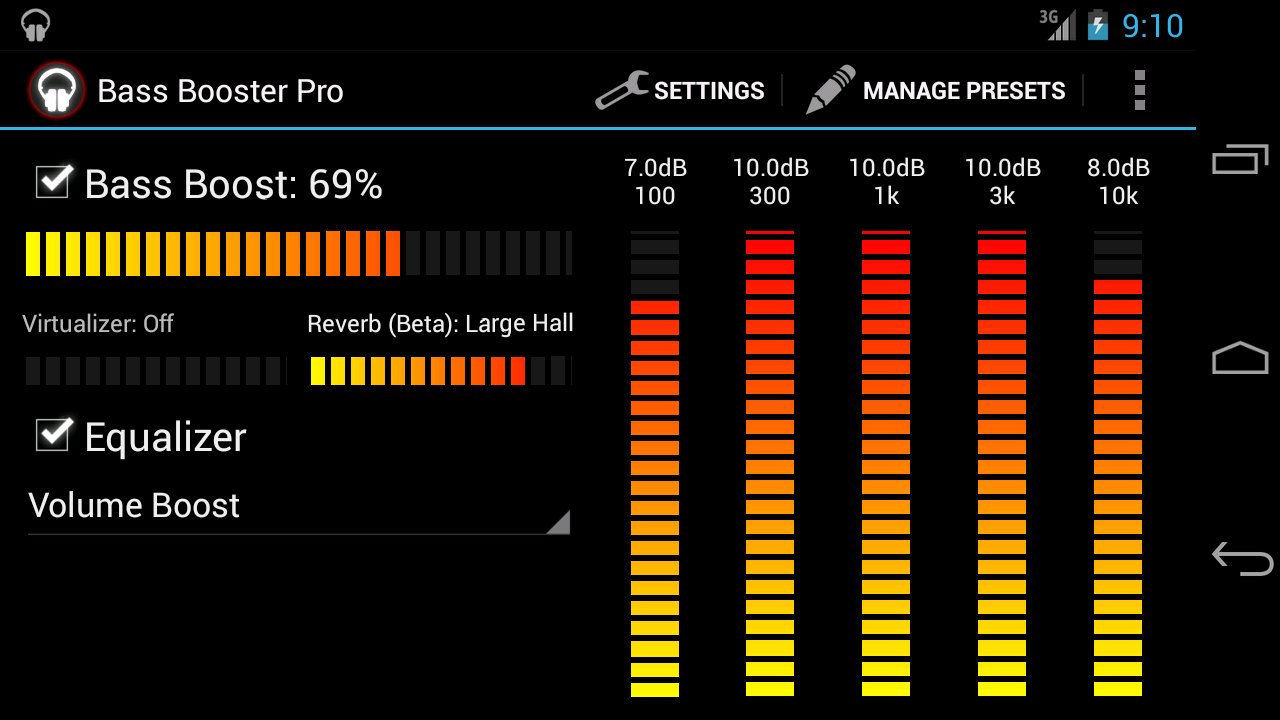
Task: Tap the '10.0dB 1k' band label
Action: coord(886,182)
